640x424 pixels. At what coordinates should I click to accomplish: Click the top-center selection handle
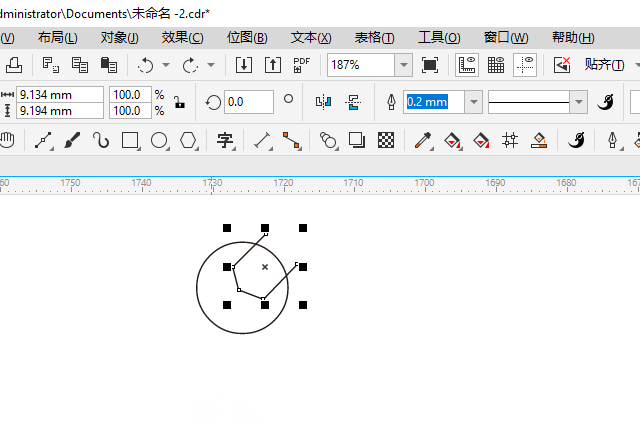coord(265,228)
